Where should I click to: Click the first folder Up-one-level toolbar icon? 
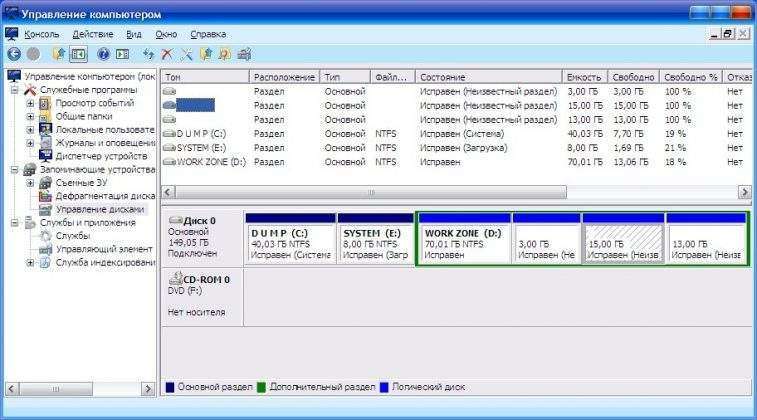[59, 54]
